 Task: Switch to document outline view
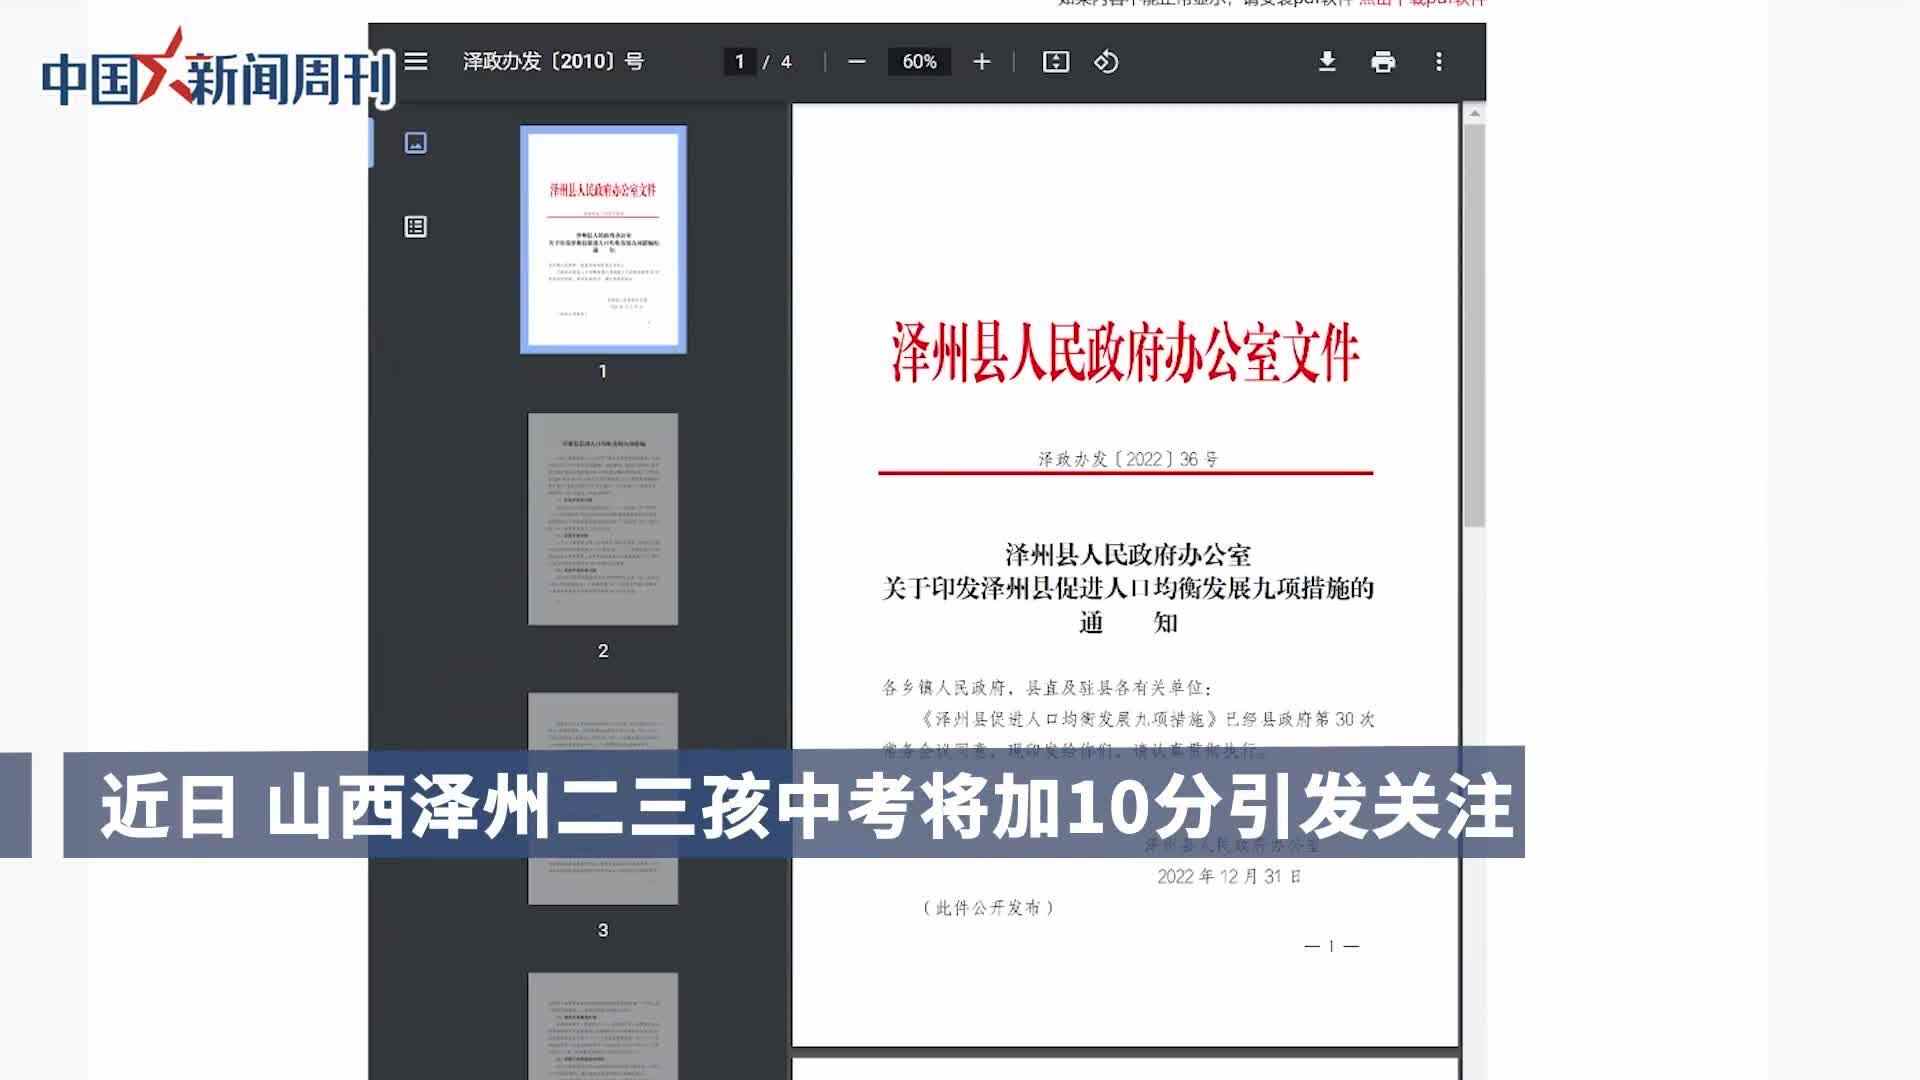[x=416, y=227]
